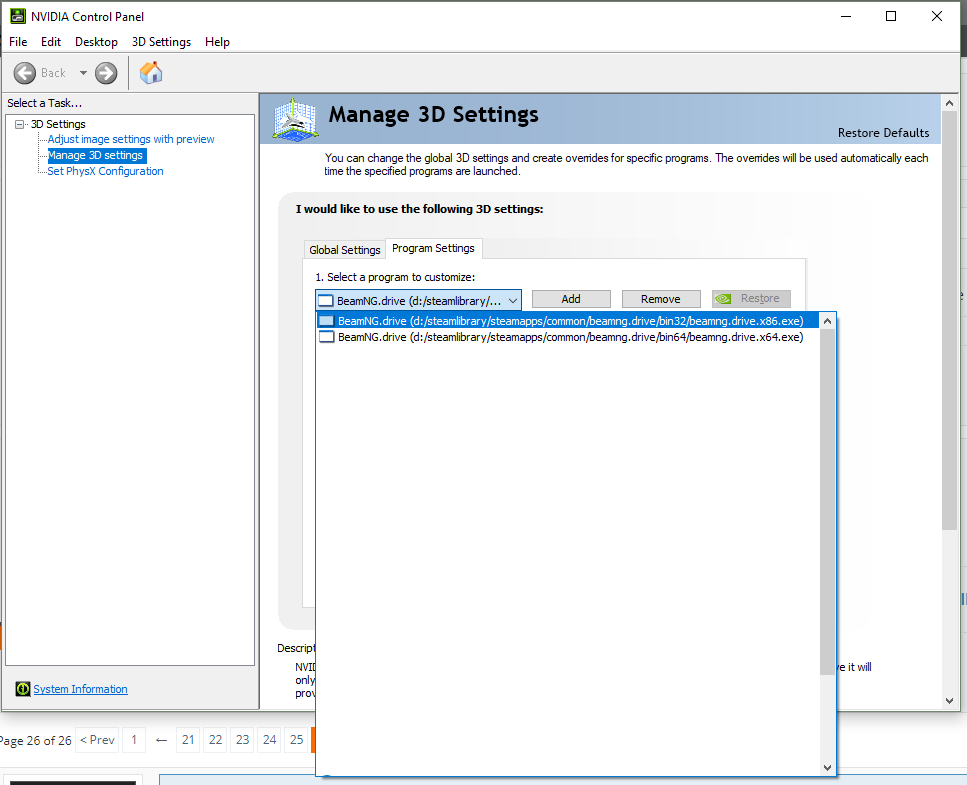Toggle the BeamNG.drive program dropdown
This screenshot has height=785, width=967.
click(x=418, y=300)
